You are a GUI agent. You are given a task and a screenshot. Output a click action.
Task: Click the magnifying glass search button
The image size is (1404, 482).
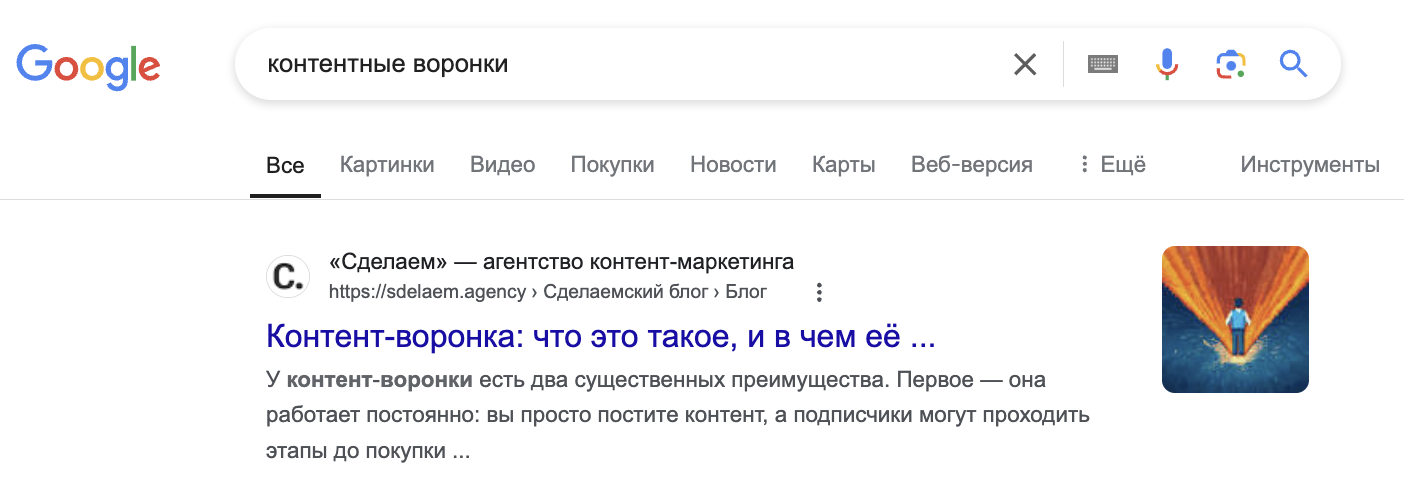tap(1294, 65)
